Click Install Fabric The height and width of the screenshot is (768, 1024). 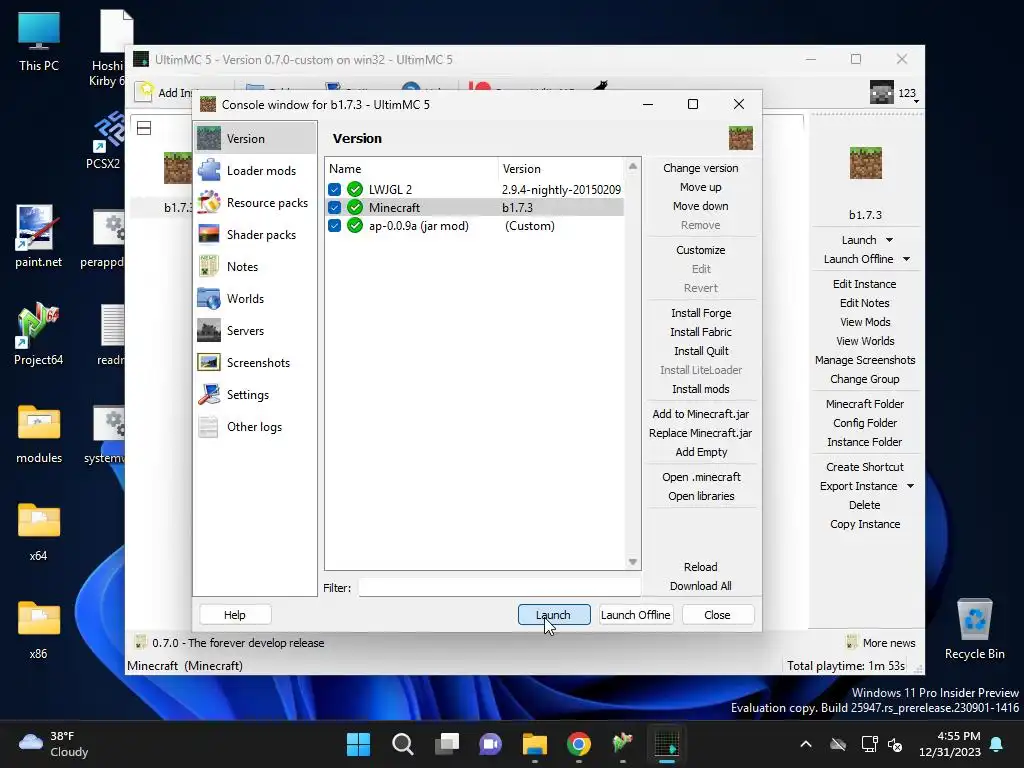(701, 332)
